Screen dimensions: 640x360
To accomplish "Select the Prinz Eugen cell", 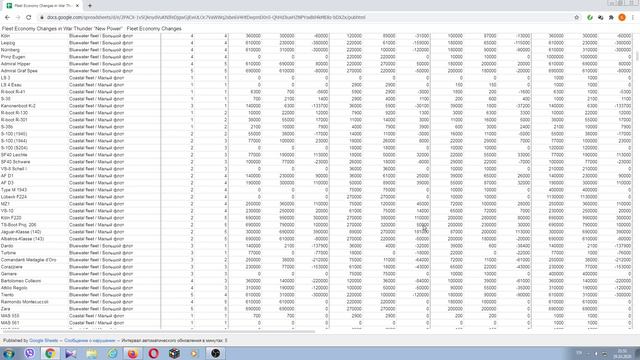I will tap(34, 57).
